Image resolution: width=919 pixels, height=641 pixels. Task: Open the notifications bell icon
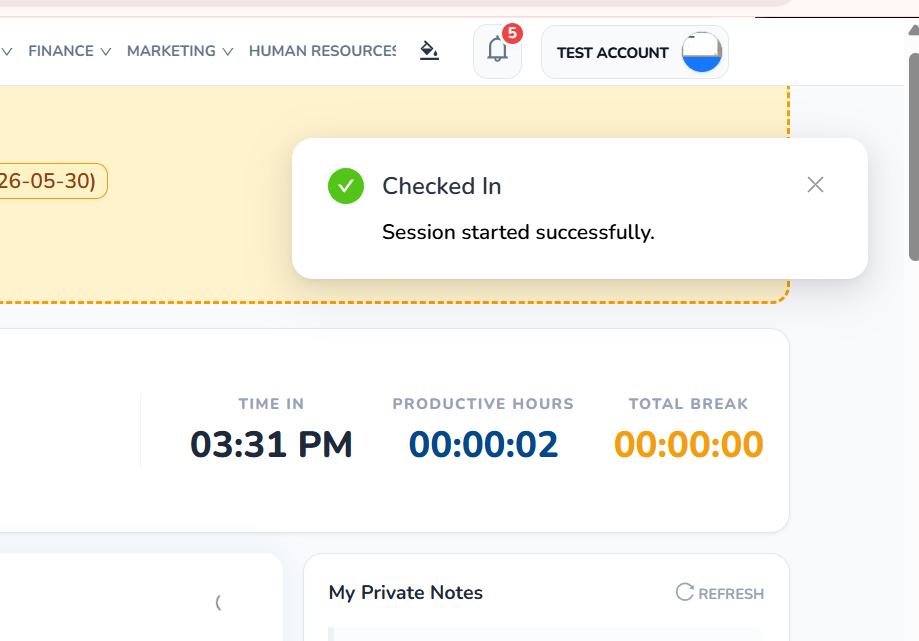pos(497,52)
